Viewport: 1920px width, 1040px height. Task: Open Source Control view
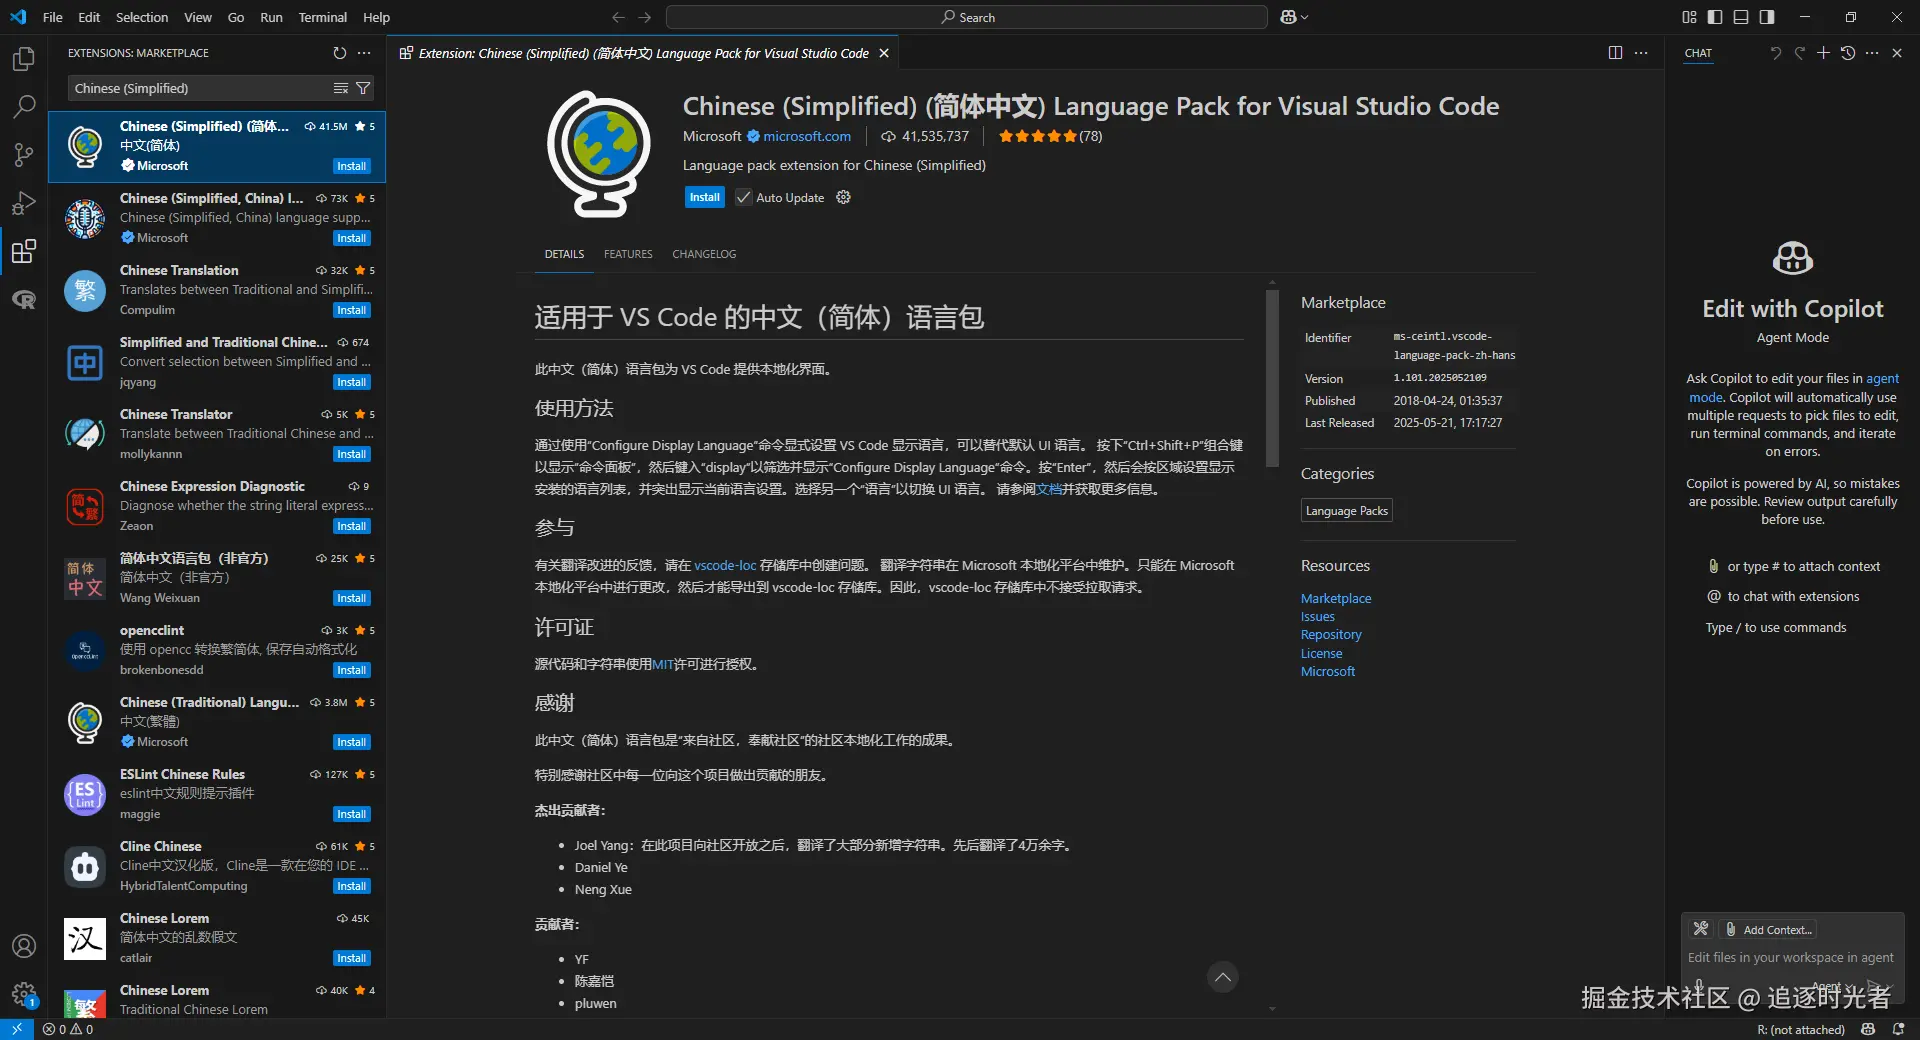point(24,154)
